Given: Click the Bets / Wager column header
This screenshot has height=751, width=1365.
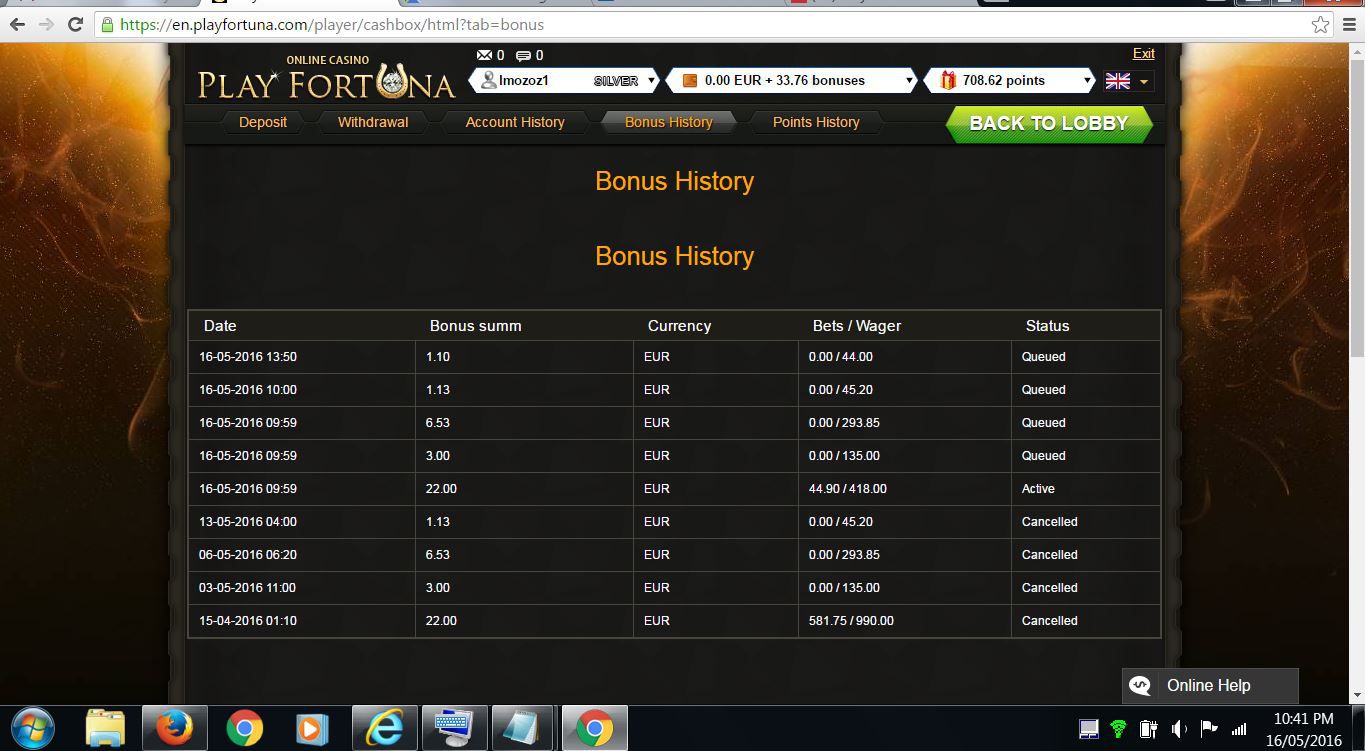Looking at the screenshot, I should (x=857, y=326).
